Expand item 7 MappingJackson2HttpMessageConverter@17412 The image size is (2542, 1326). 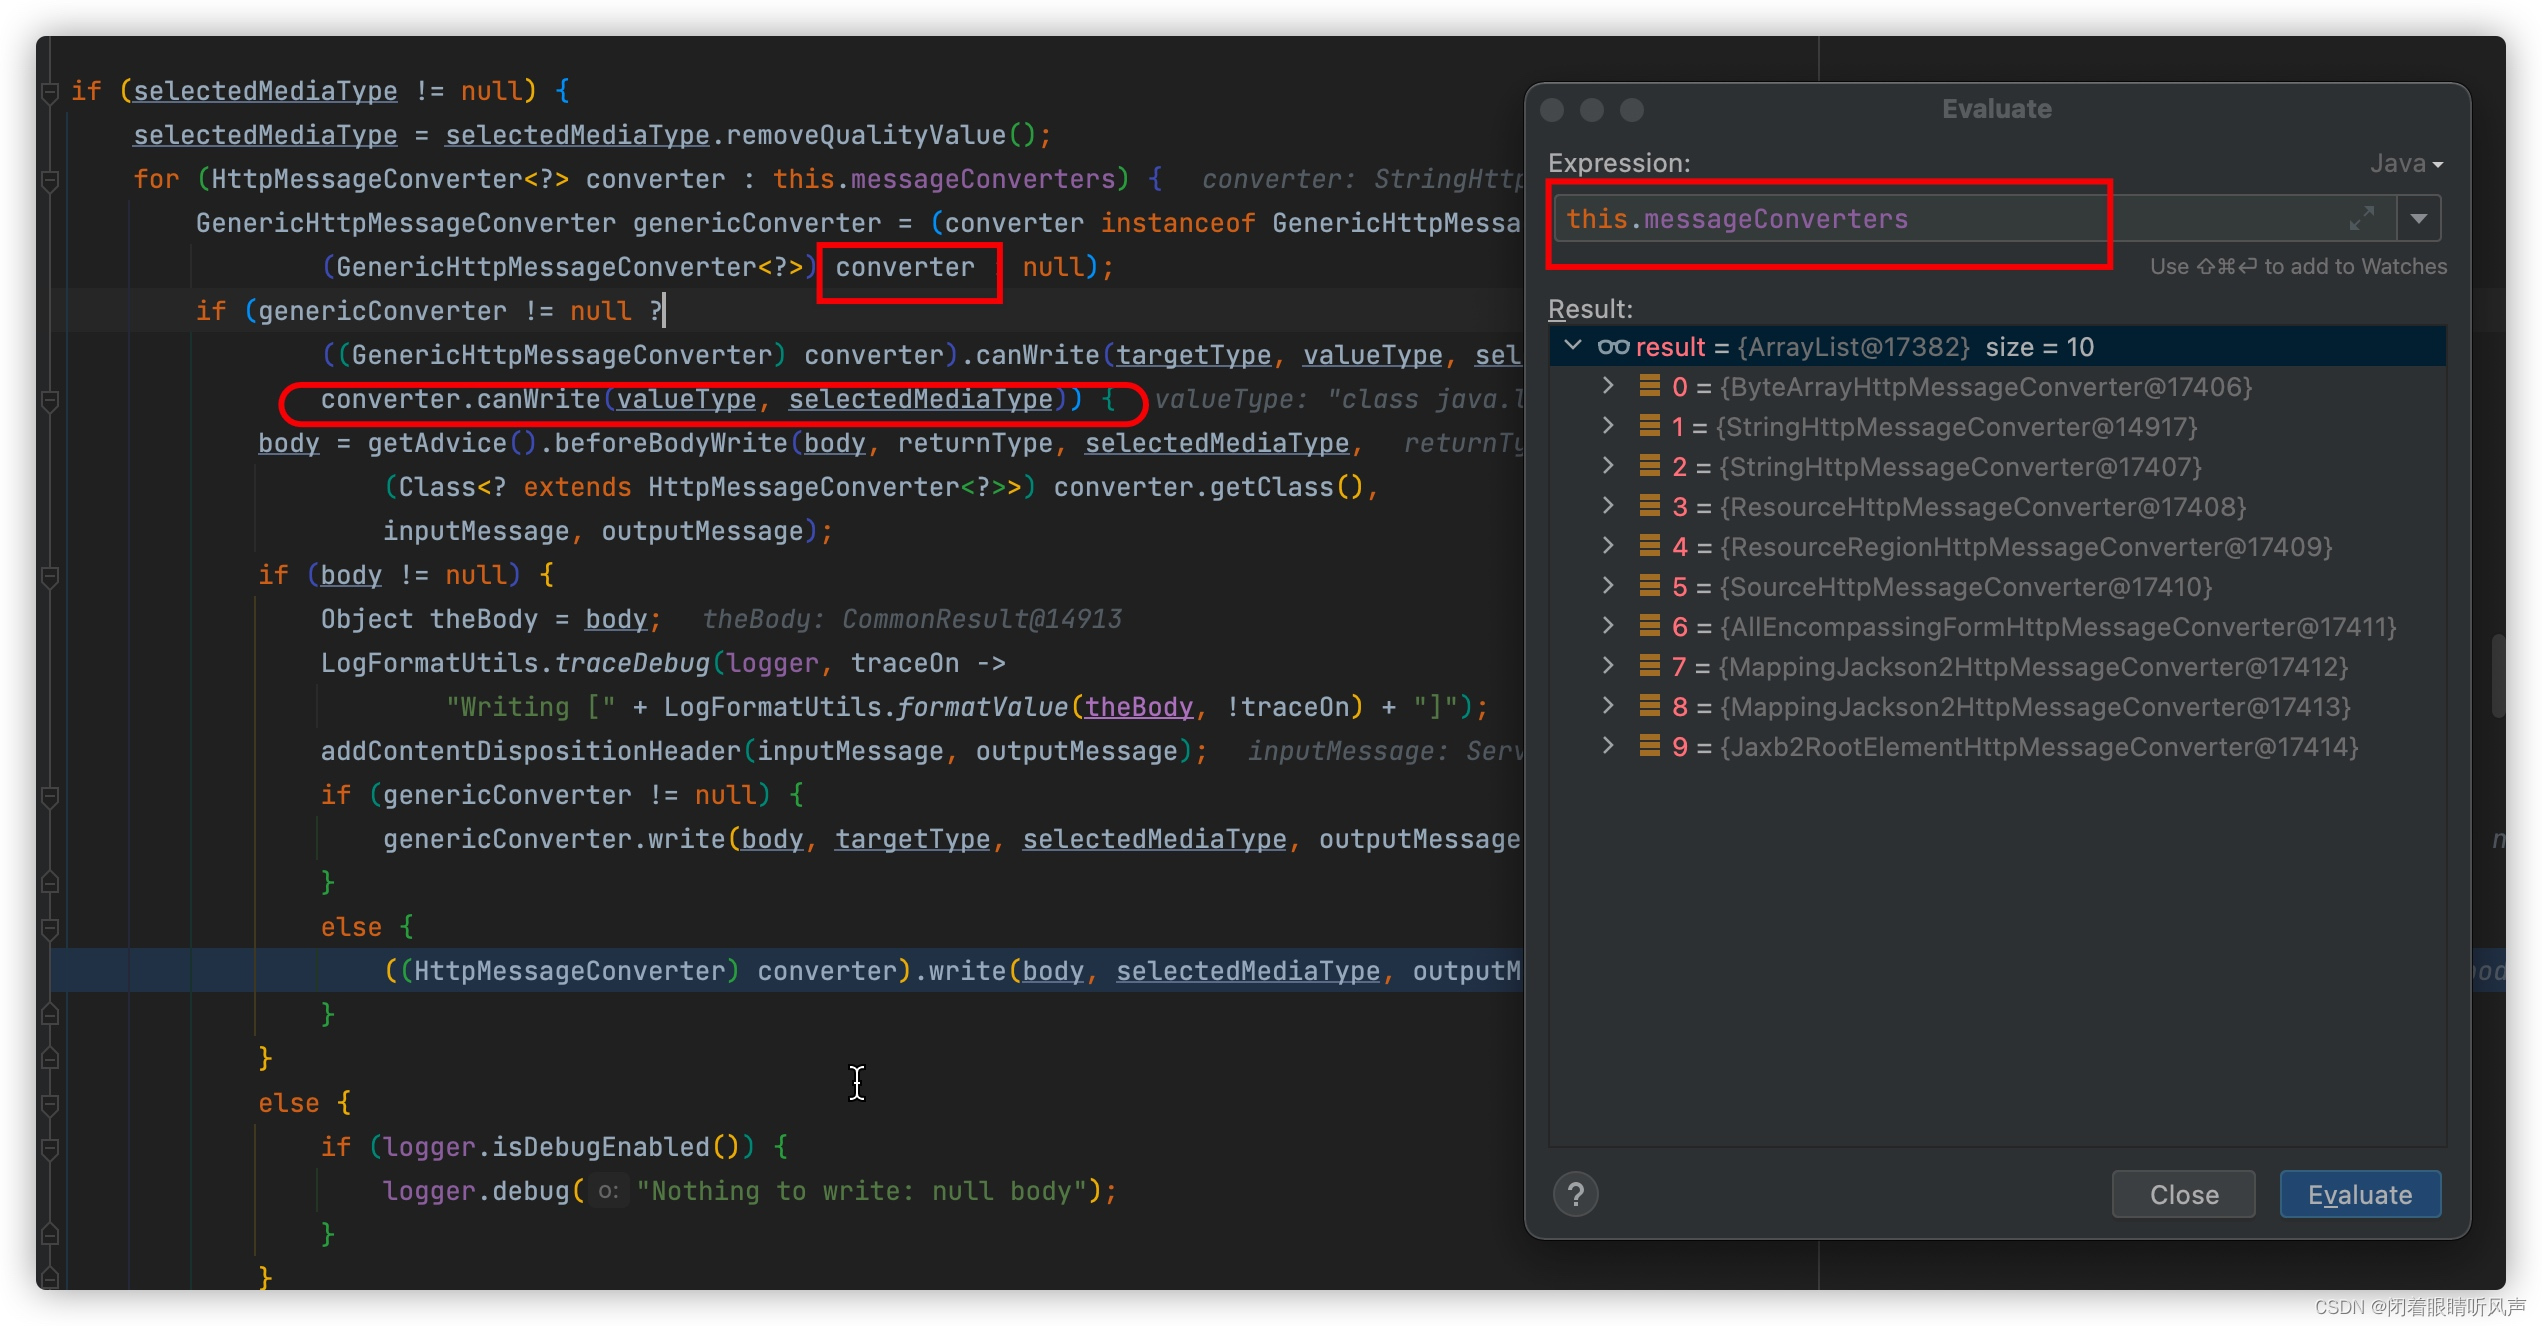tap(1608, 665)
